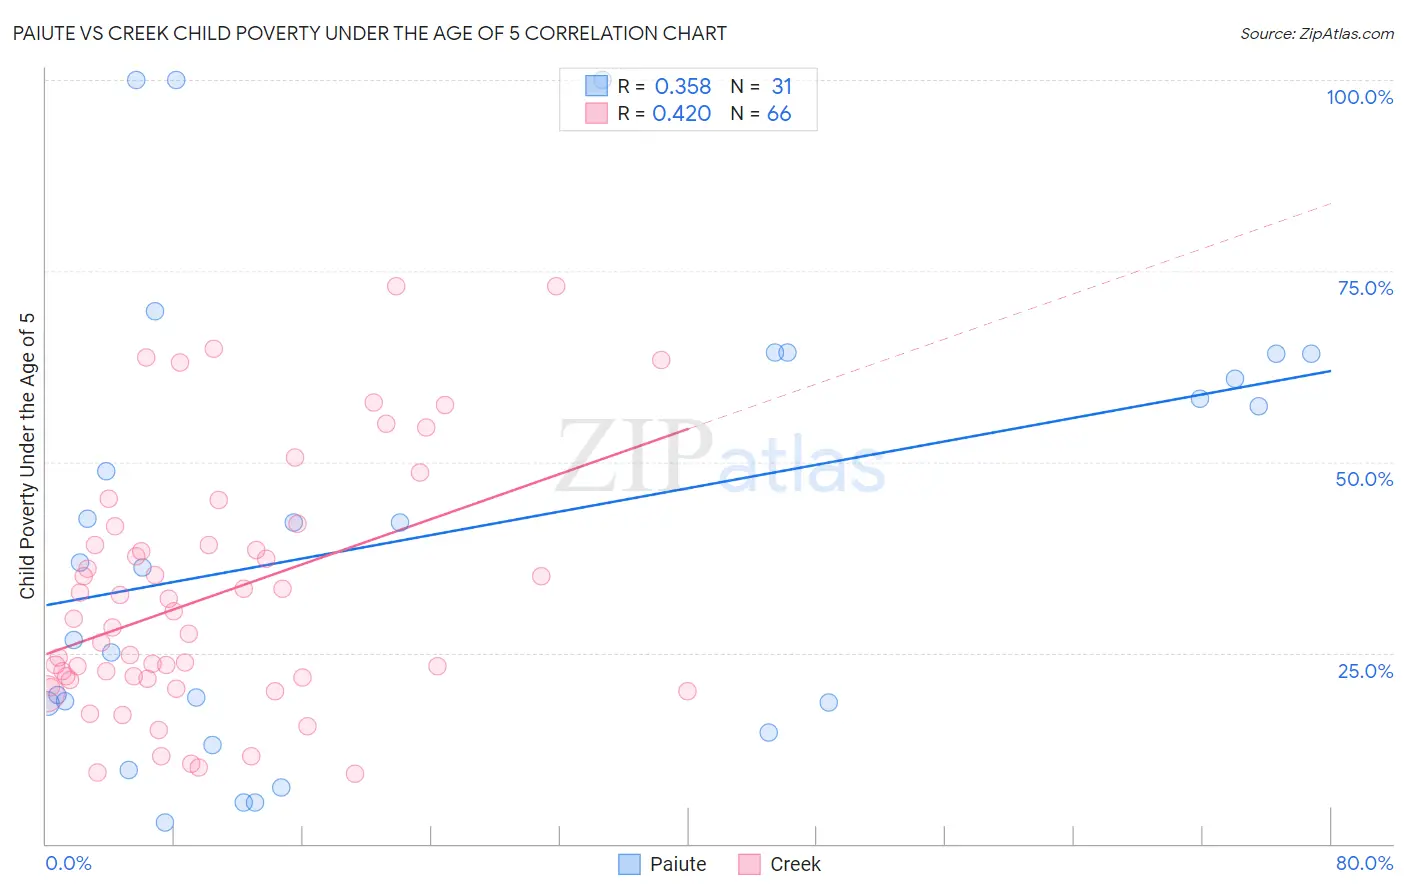Click the Creek legend swatch at bottom
Screen dimensions: 1406x892
749,865
